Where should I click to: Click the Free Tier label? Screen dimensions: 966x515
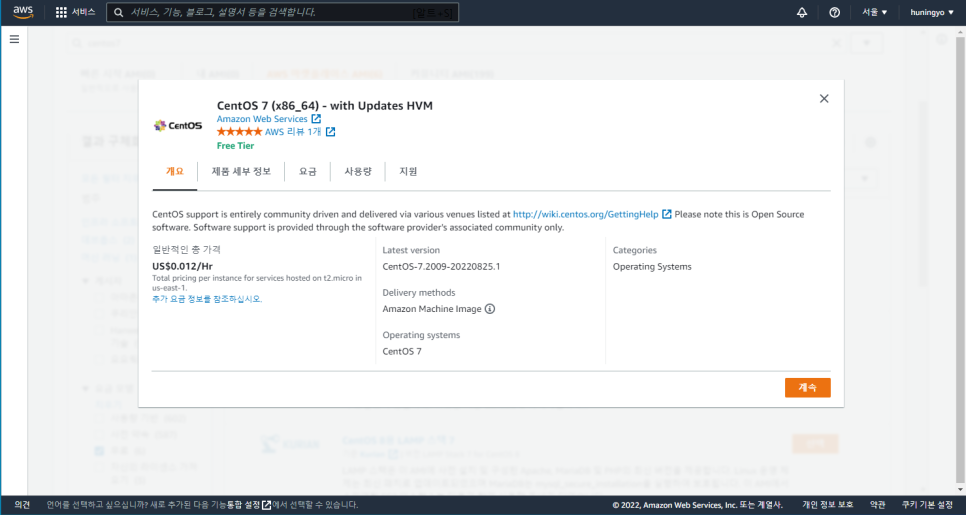click(x=235, y=146)
